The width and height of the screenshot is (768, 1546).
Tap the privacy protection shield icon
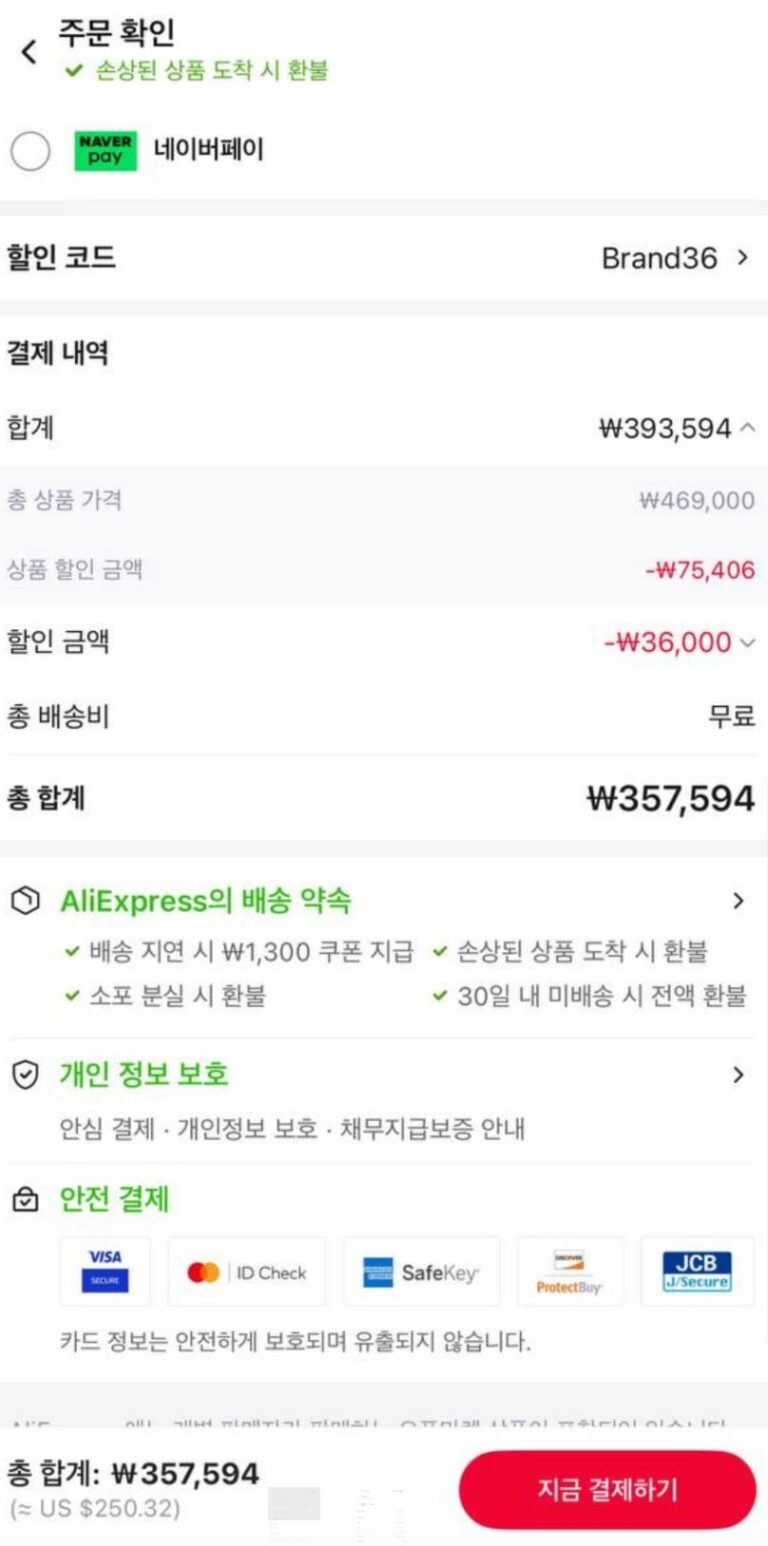tap(25, 1075)
